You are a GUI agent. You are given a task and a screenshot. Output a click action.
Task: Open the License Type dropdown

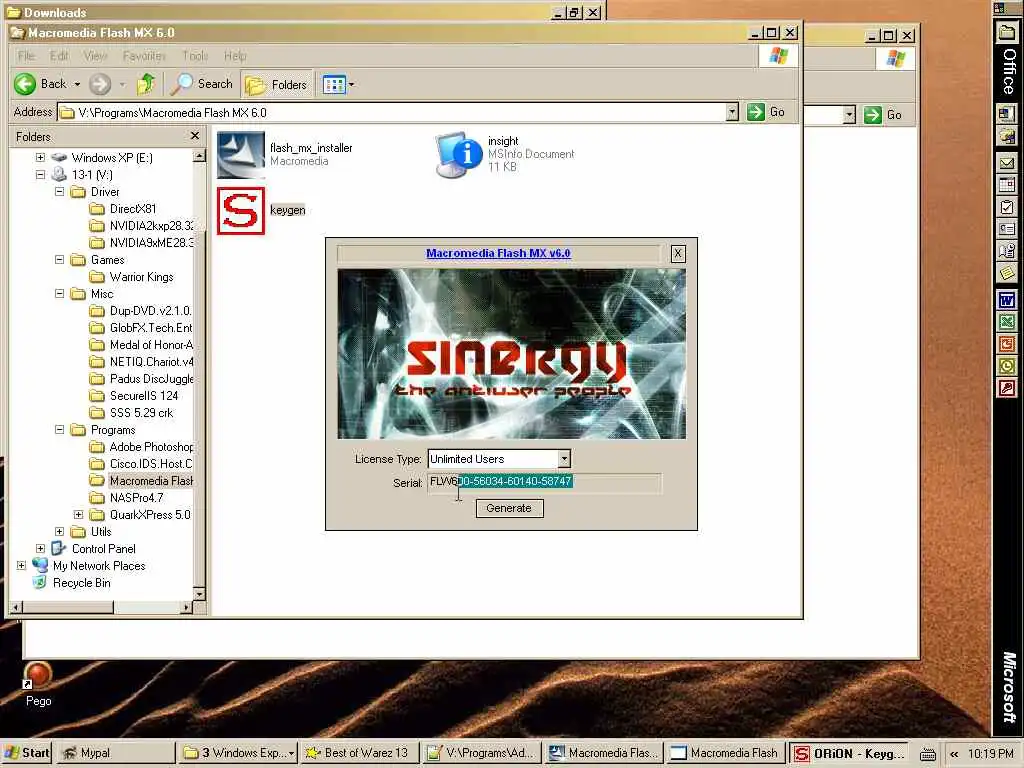coord(564,458)
